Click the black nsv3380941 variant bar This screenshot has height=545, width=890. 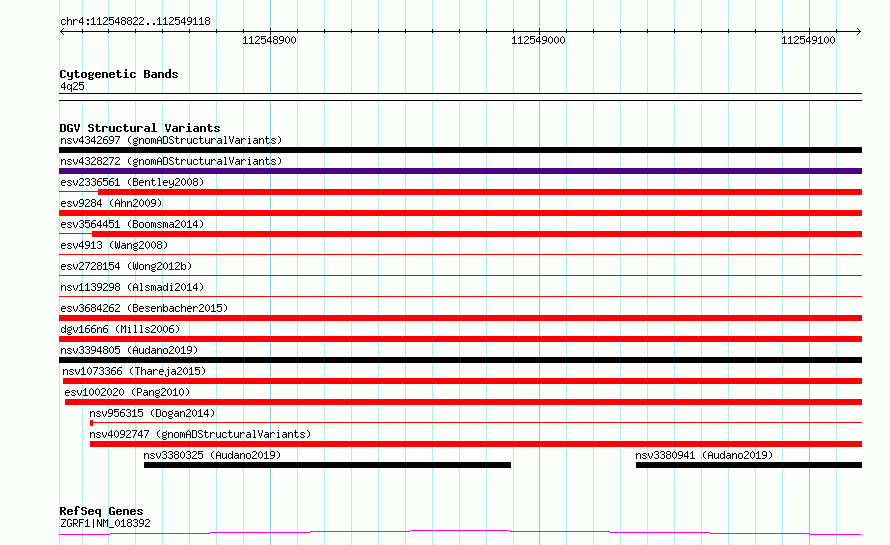click(749, 465)
